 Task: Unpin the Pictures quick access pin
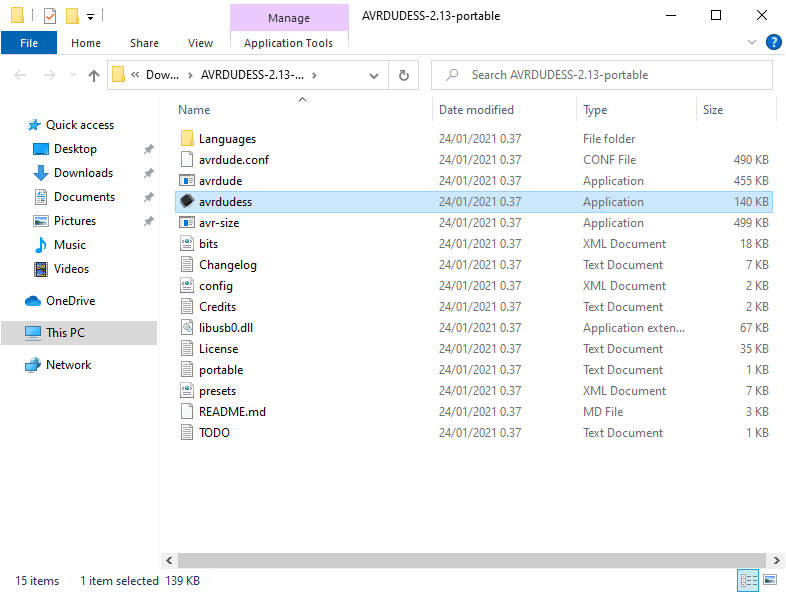(x=148, y=221)
